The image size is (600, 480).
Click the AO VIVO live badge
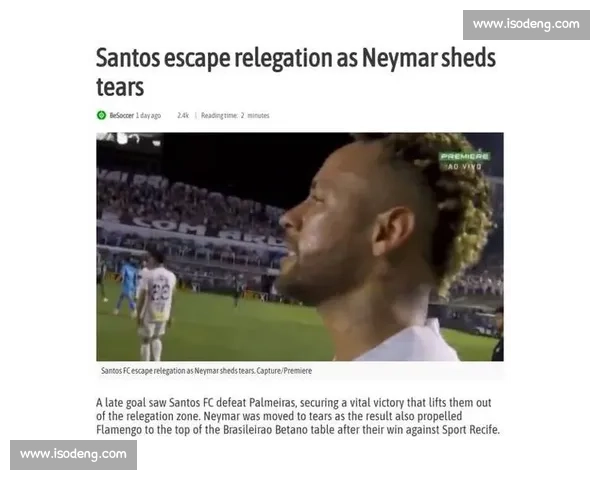[464, 167]
